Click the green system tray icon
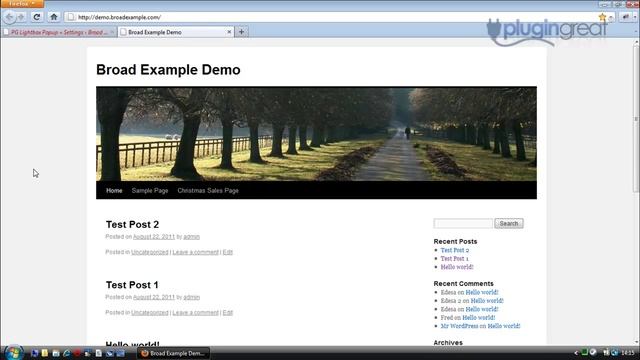Image resolution: width=640 pixels, height=360 pixels. tap(584, 352)
